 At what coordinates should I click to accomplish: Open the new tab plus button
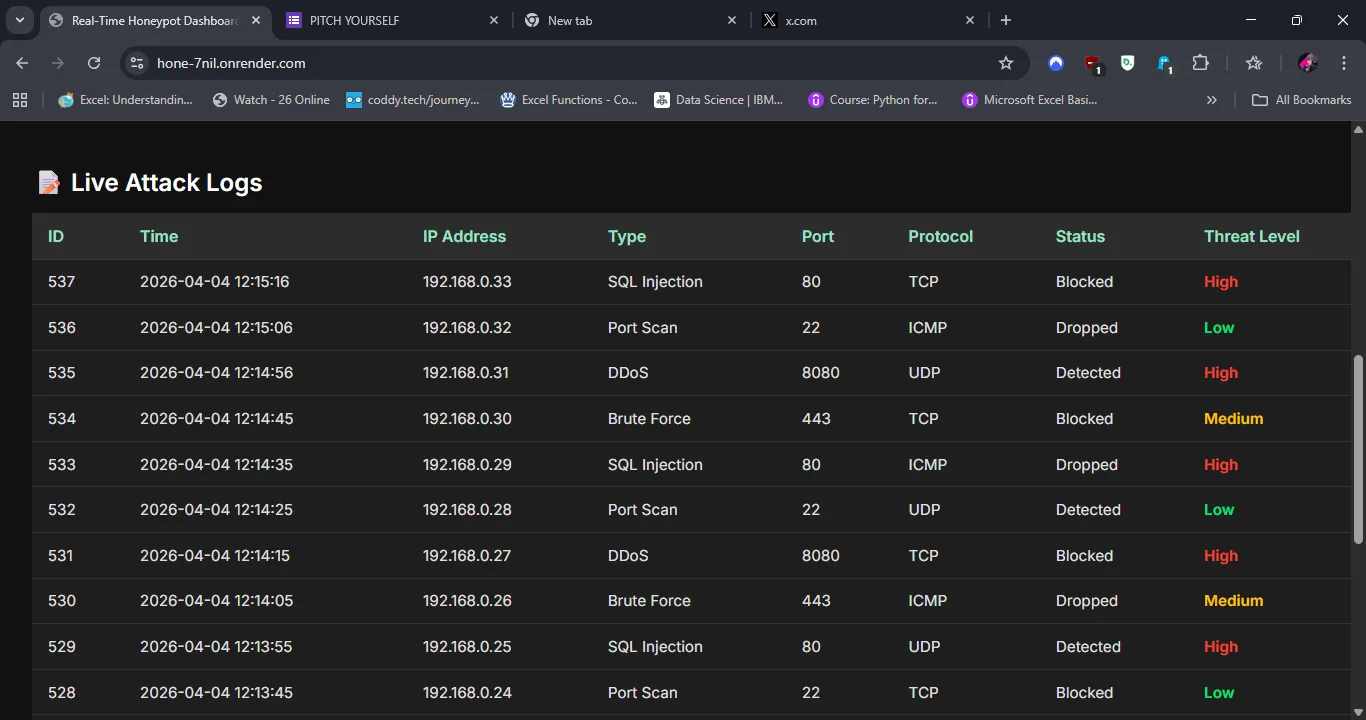click(x=1006, y=20)
